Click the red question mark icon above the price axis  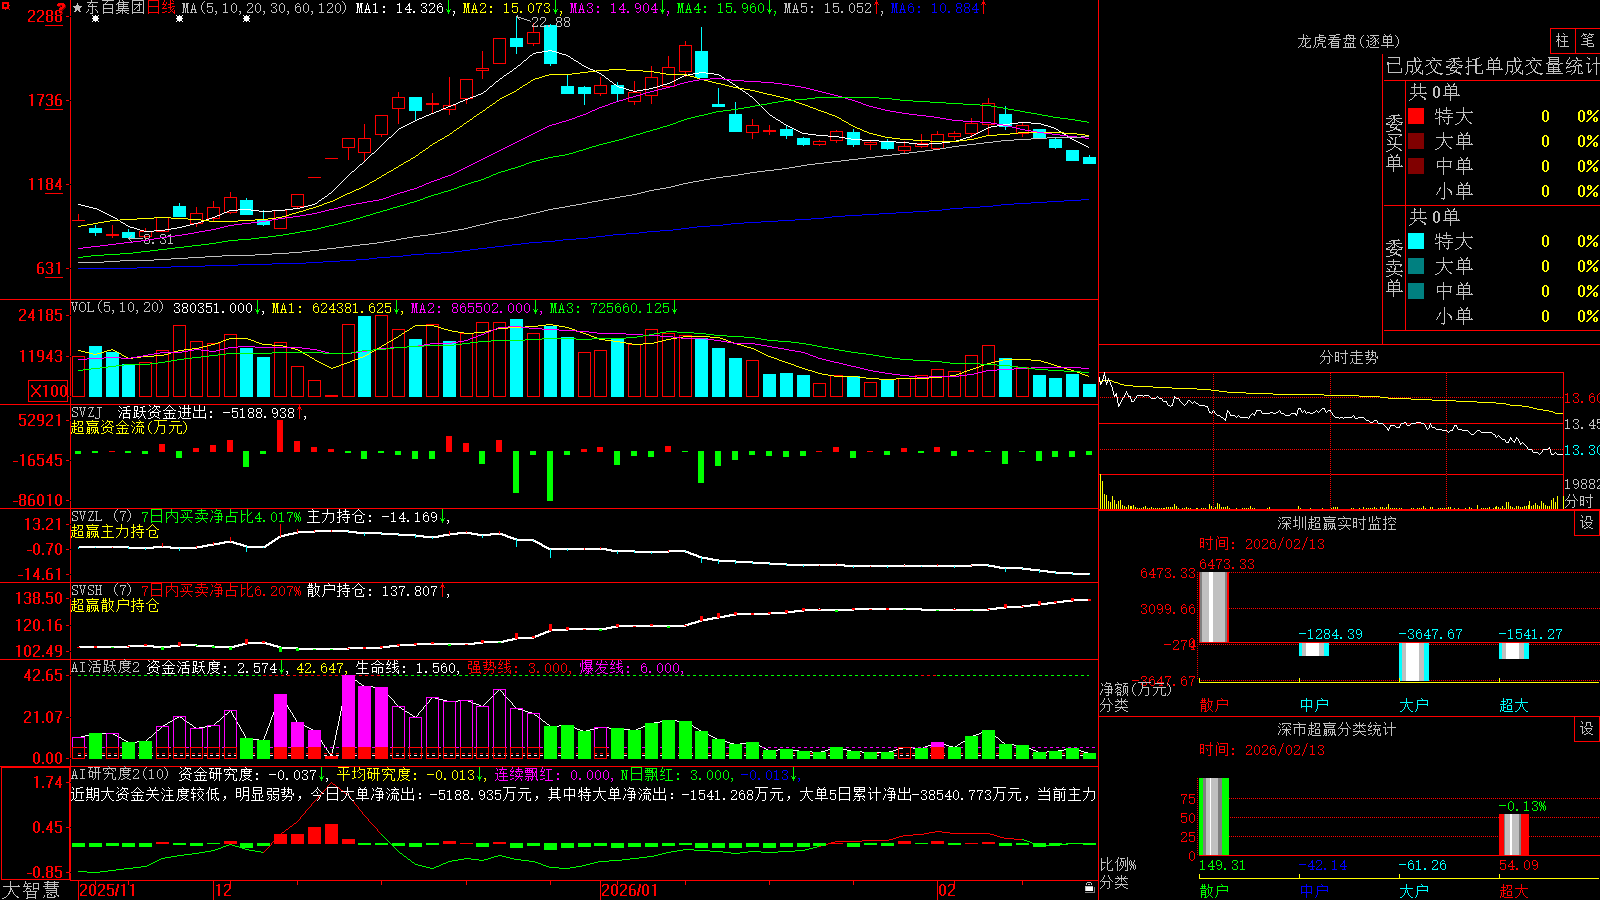[62, 8]
